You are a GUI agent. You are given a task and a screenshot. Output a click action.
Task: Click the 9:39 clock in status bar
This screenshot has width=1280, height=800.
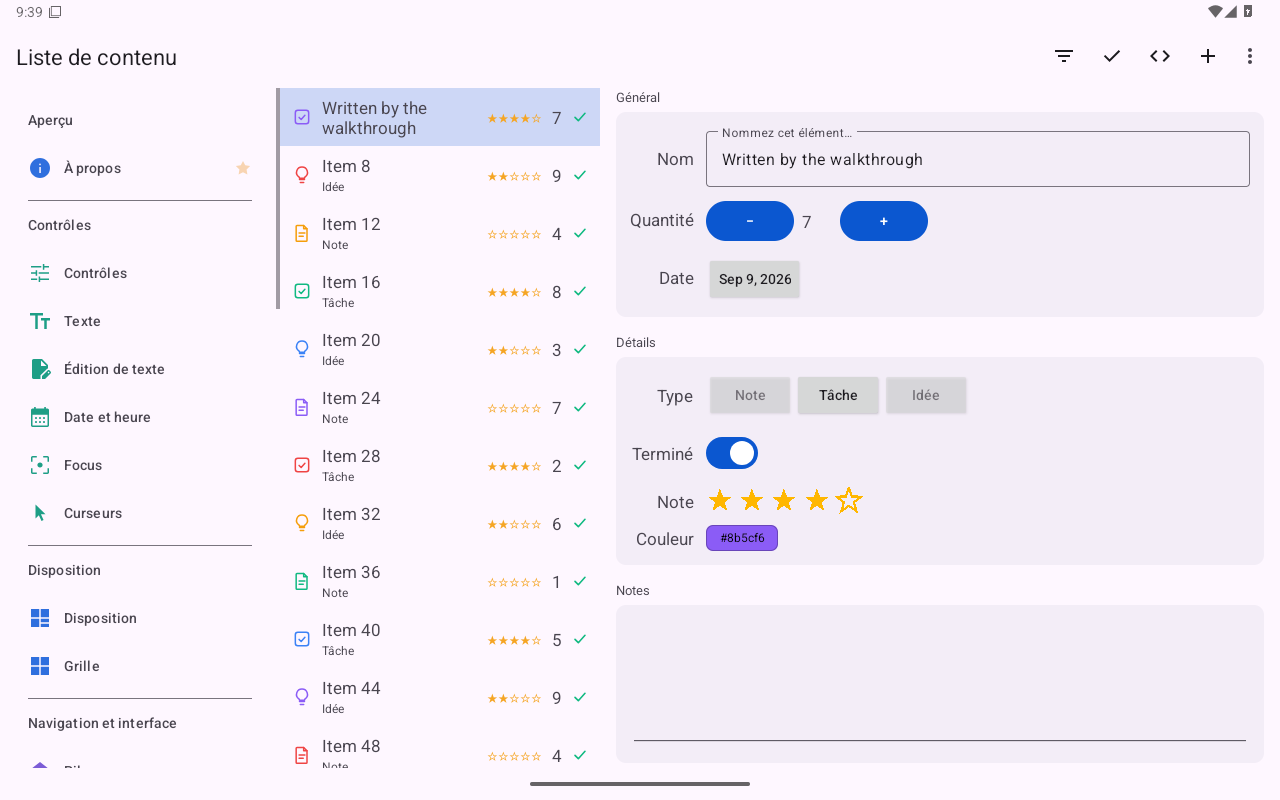tap(29, 12)
